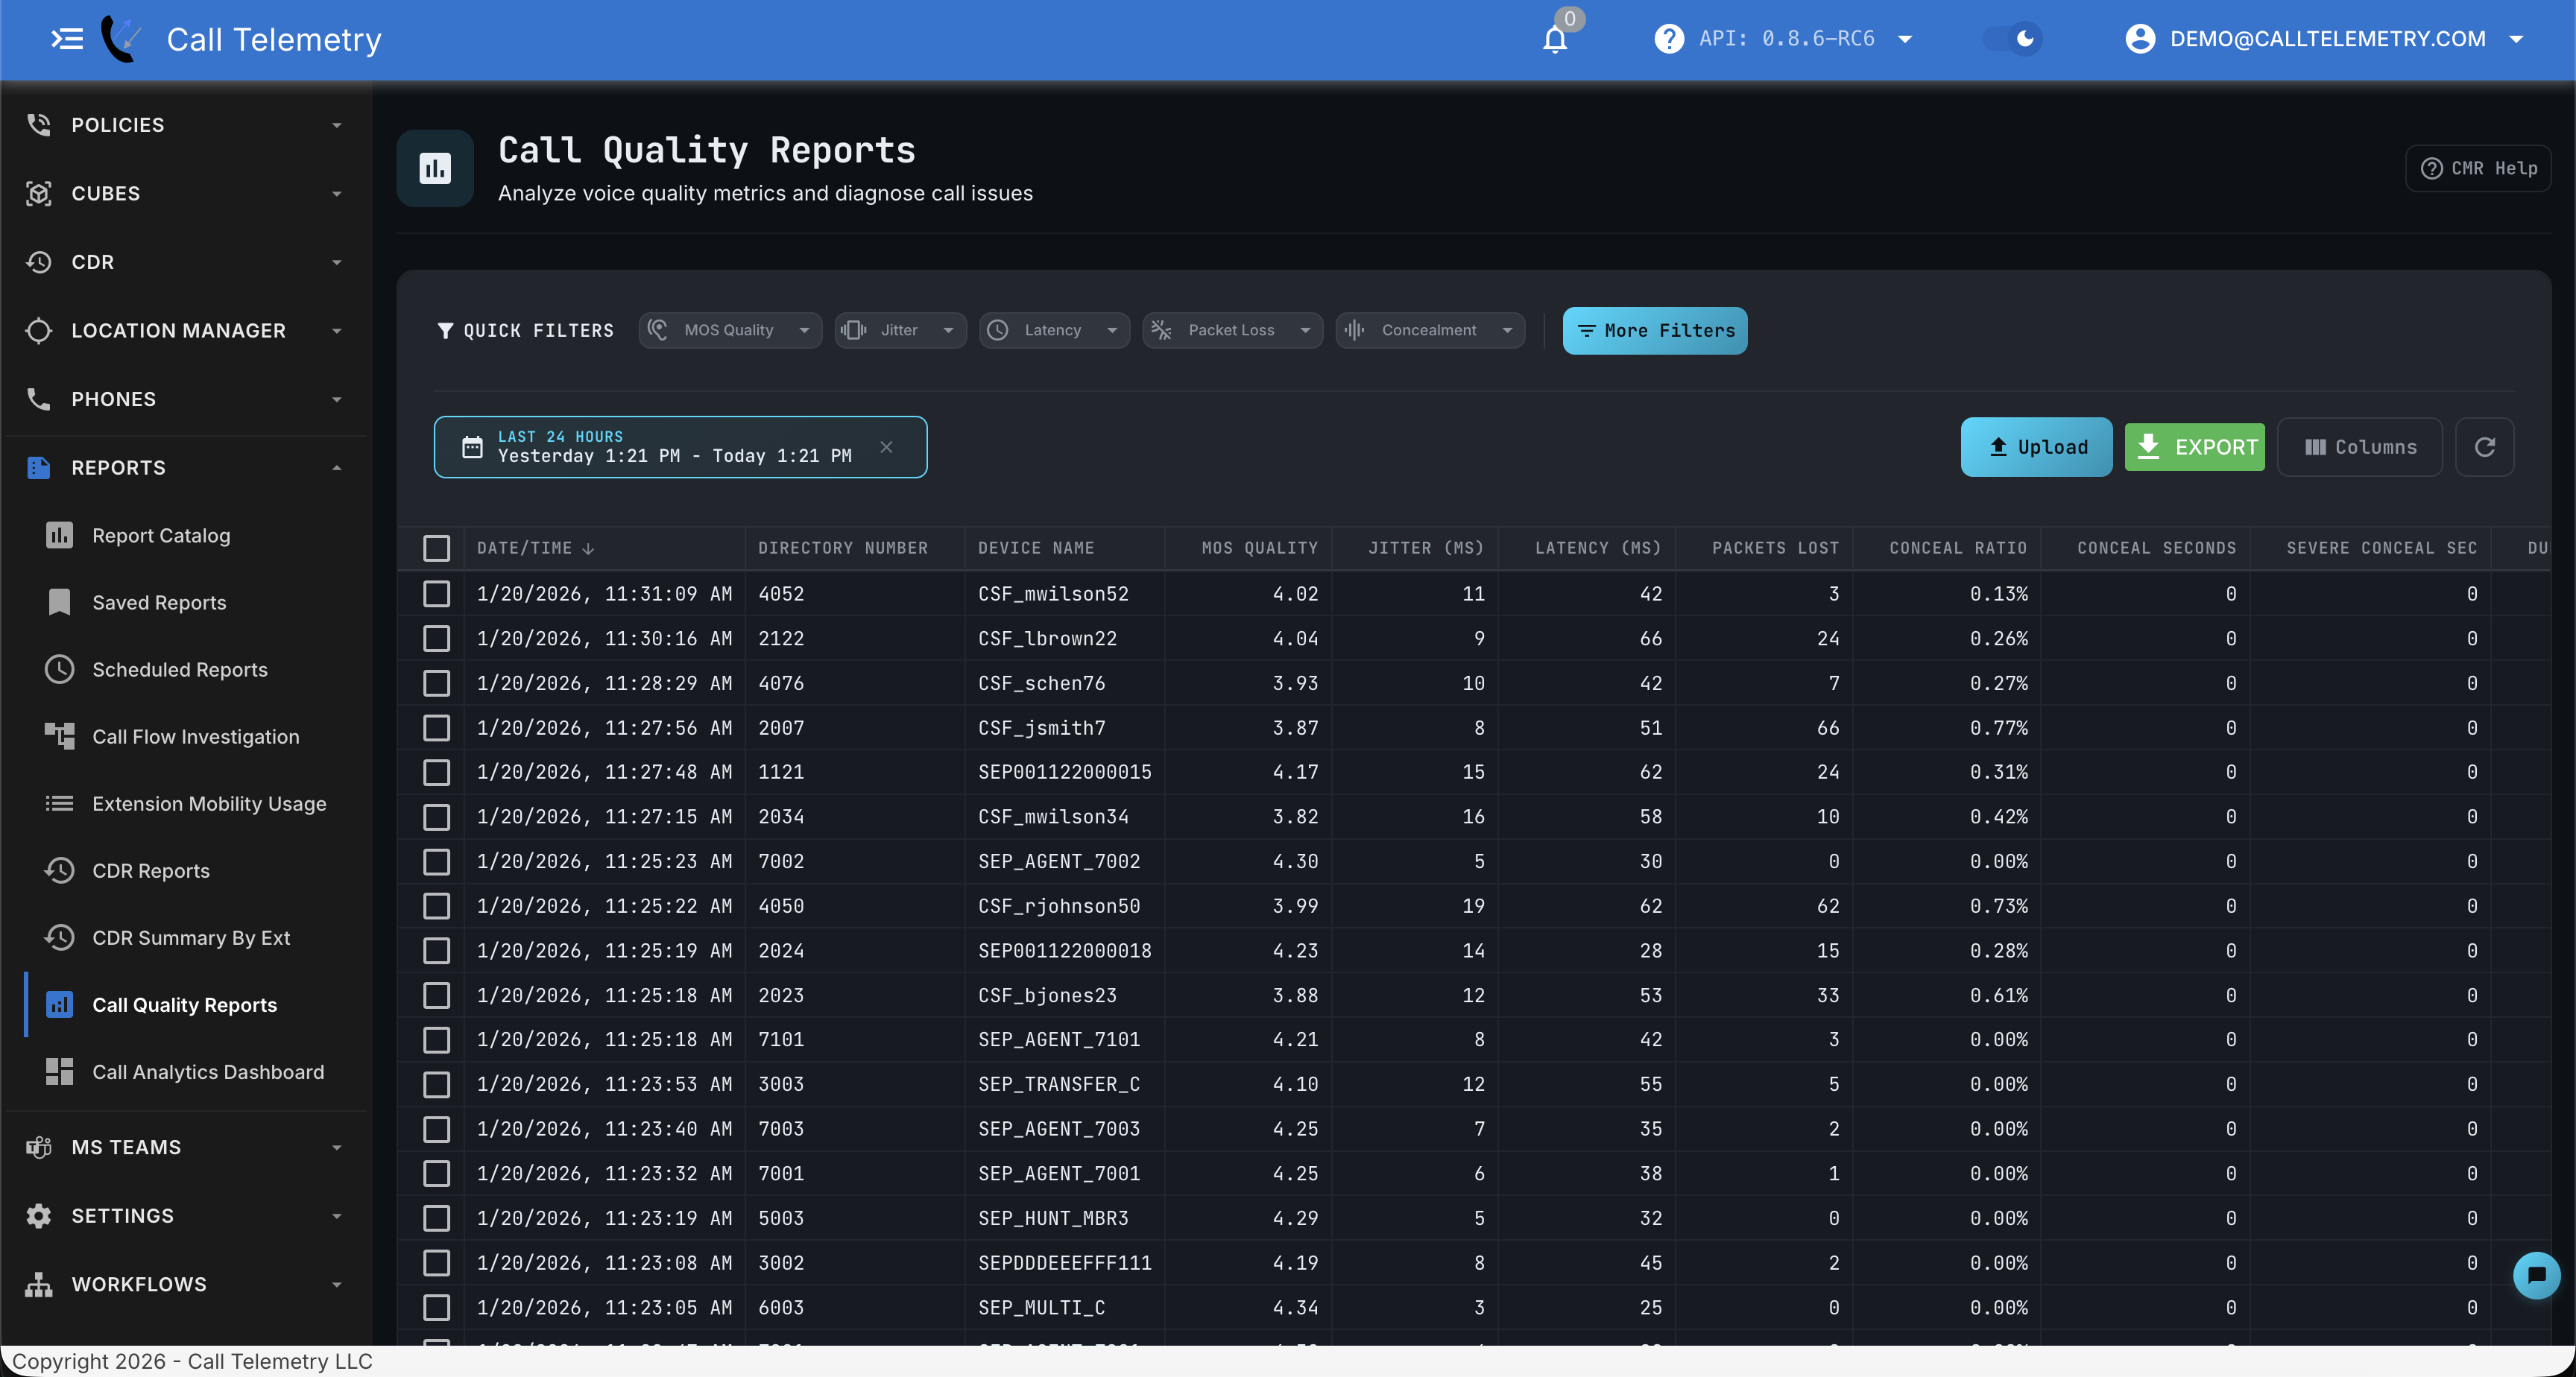Collapse the Reports sidebar section
Viewport: 2576px width, 1377px height.
point(185,467)
